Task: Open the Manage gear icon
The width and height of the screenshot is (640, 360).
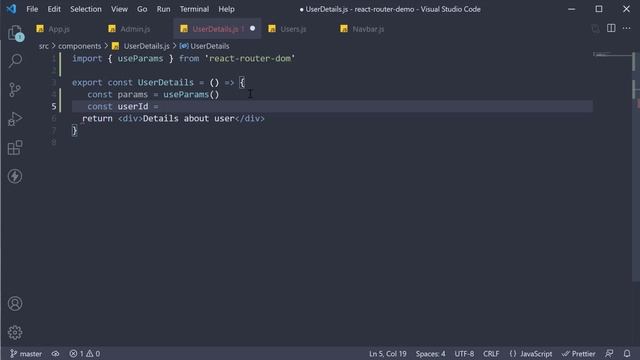Action: [x=15, y=333]
